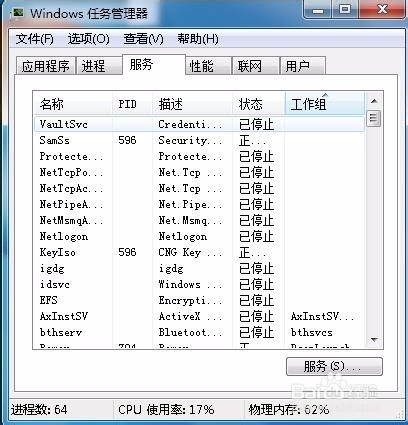The height and width of the screenshot is (425, 408).
Task: Select the NetMsmqA... service row
Action: 199,220
